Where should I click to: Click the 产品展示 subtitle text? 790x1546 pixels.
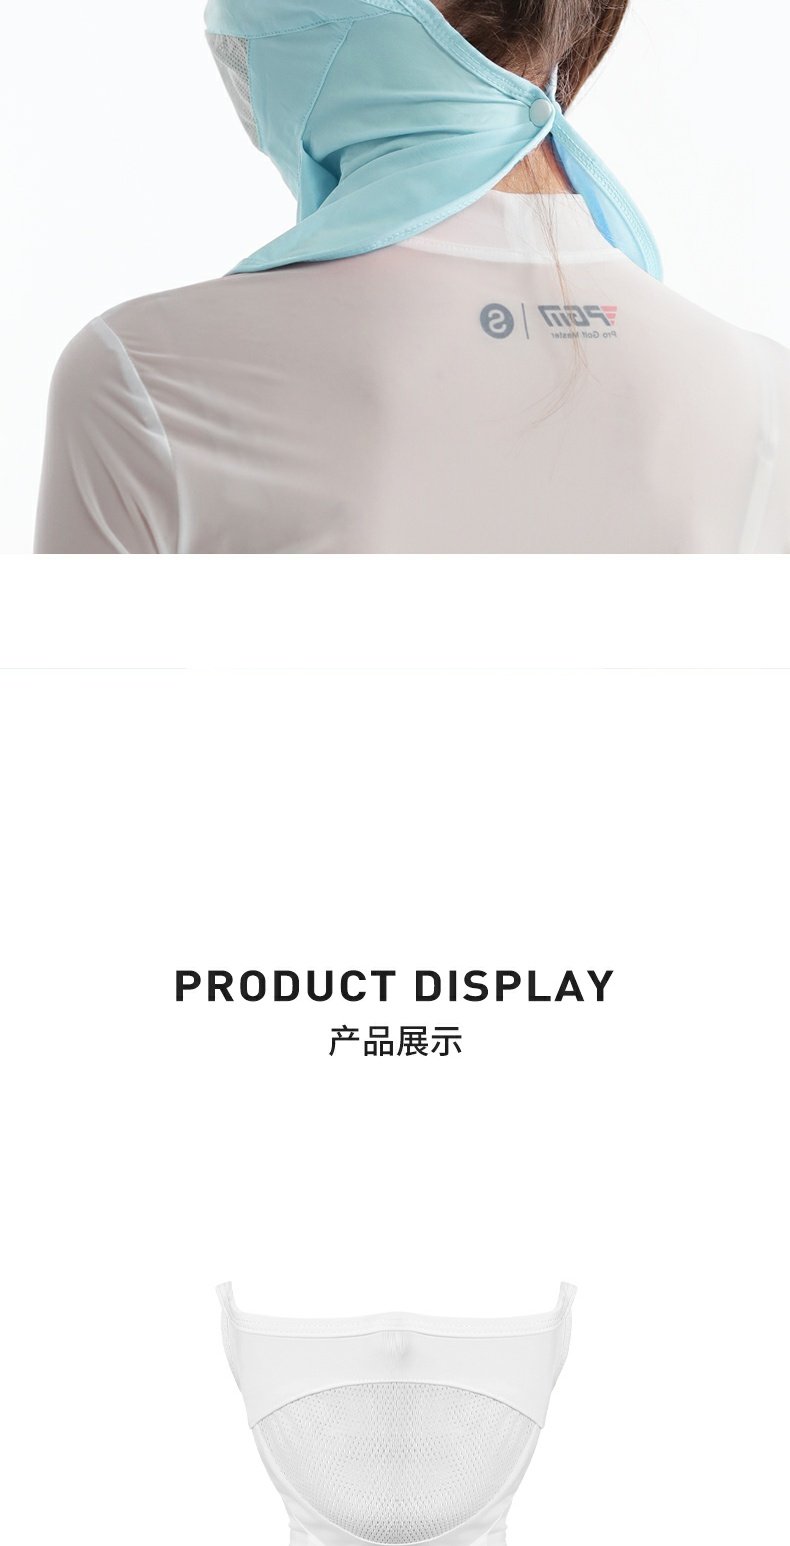(395, 1041)
